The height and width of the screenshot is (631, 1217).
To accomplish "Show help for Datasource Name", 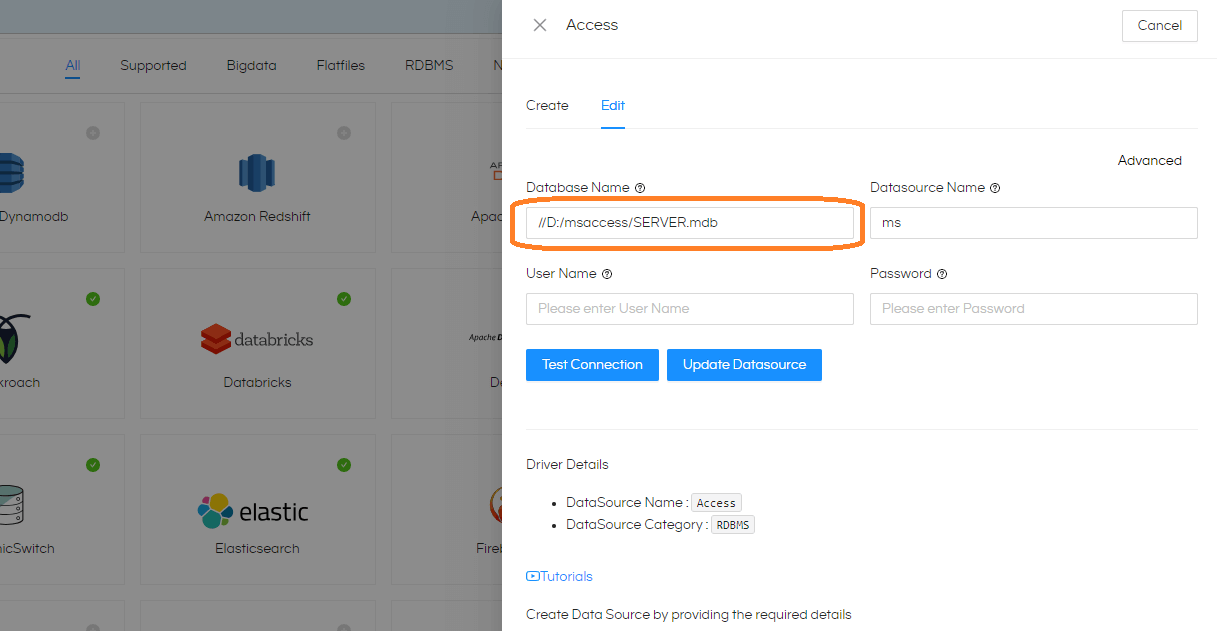I will 995,188.
